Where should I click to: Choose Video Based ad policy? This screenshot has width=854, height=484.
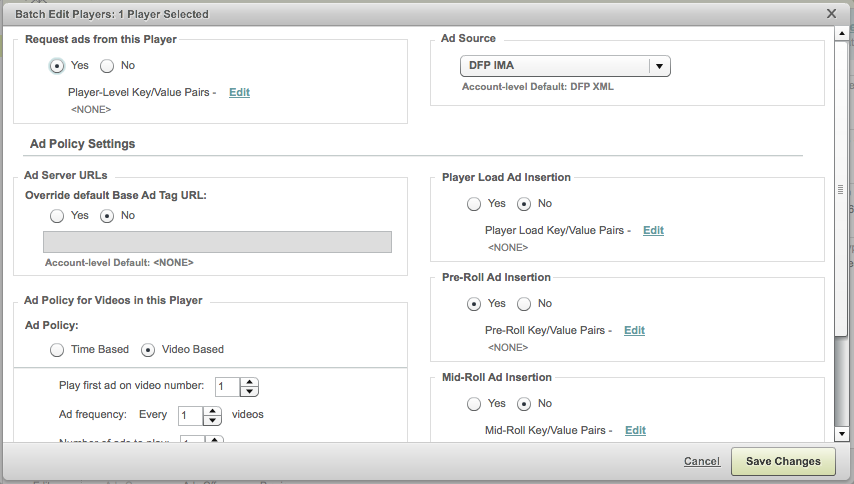(148, 350)
